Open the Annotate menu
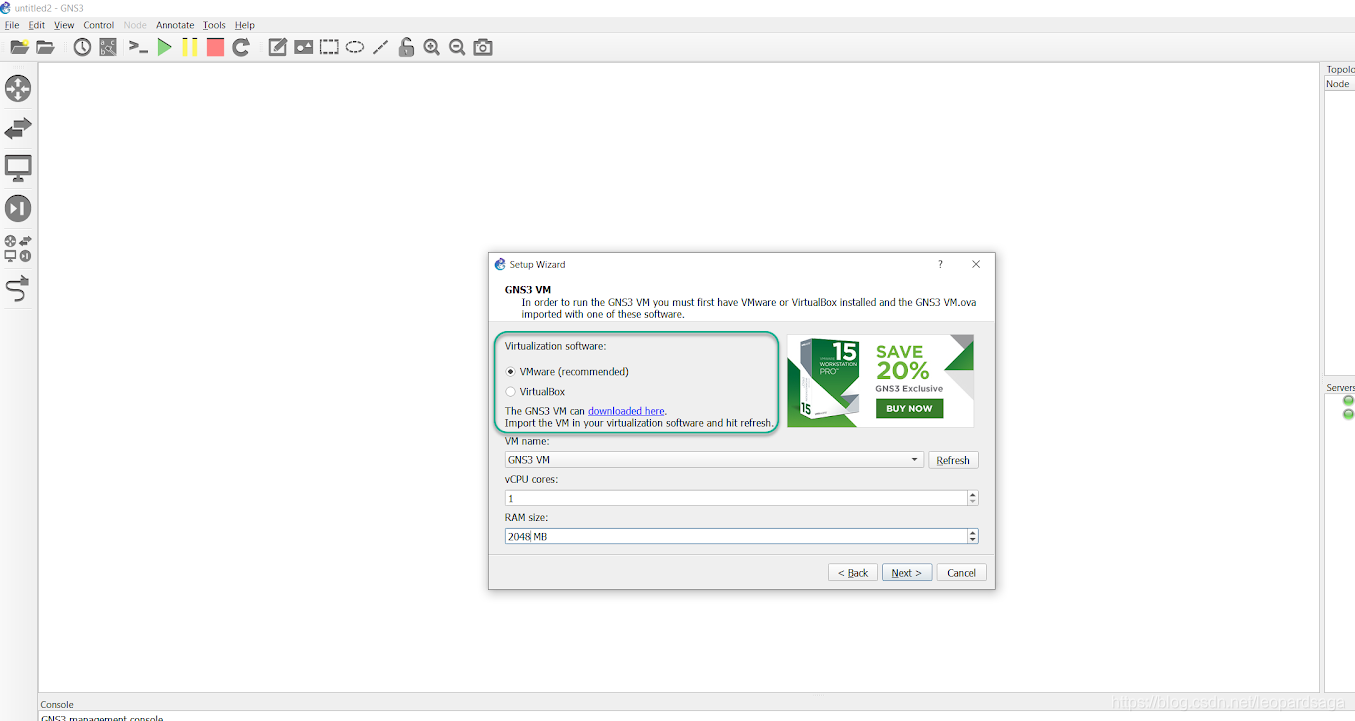 click(x=175, y=25)
